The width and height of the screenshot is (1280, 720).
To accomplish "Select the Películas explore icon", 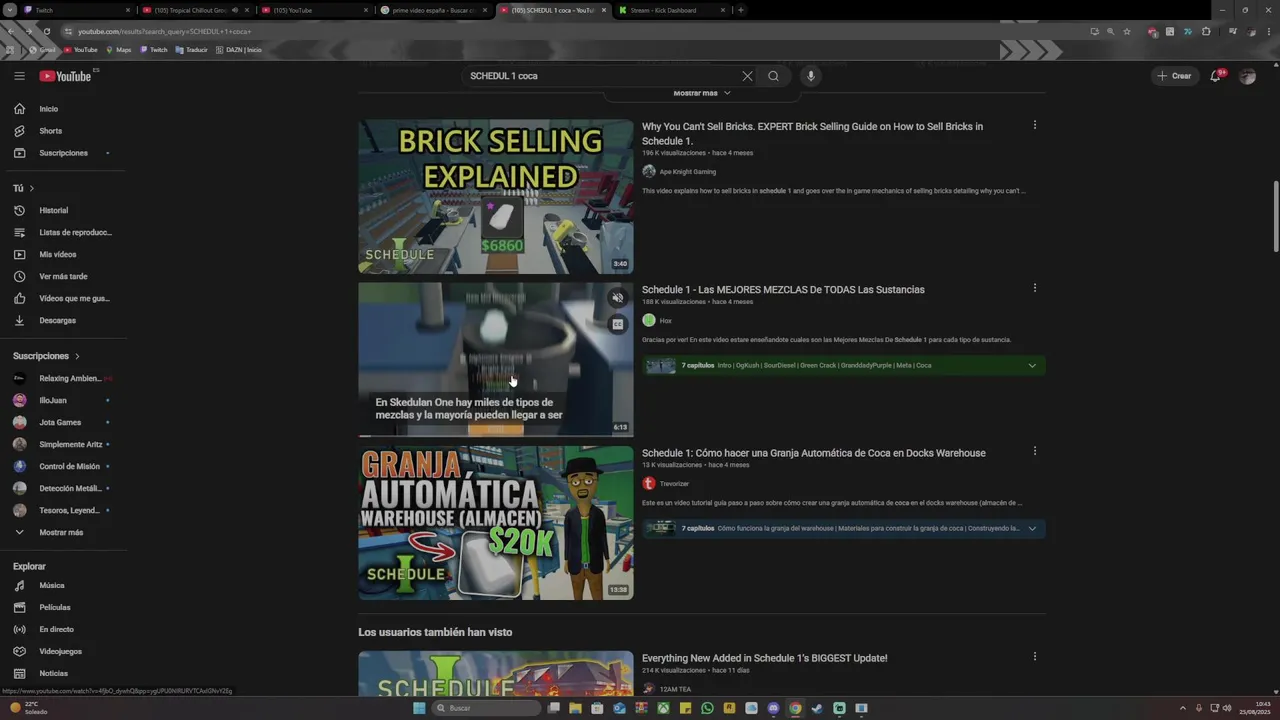I will tap(19, 608).
